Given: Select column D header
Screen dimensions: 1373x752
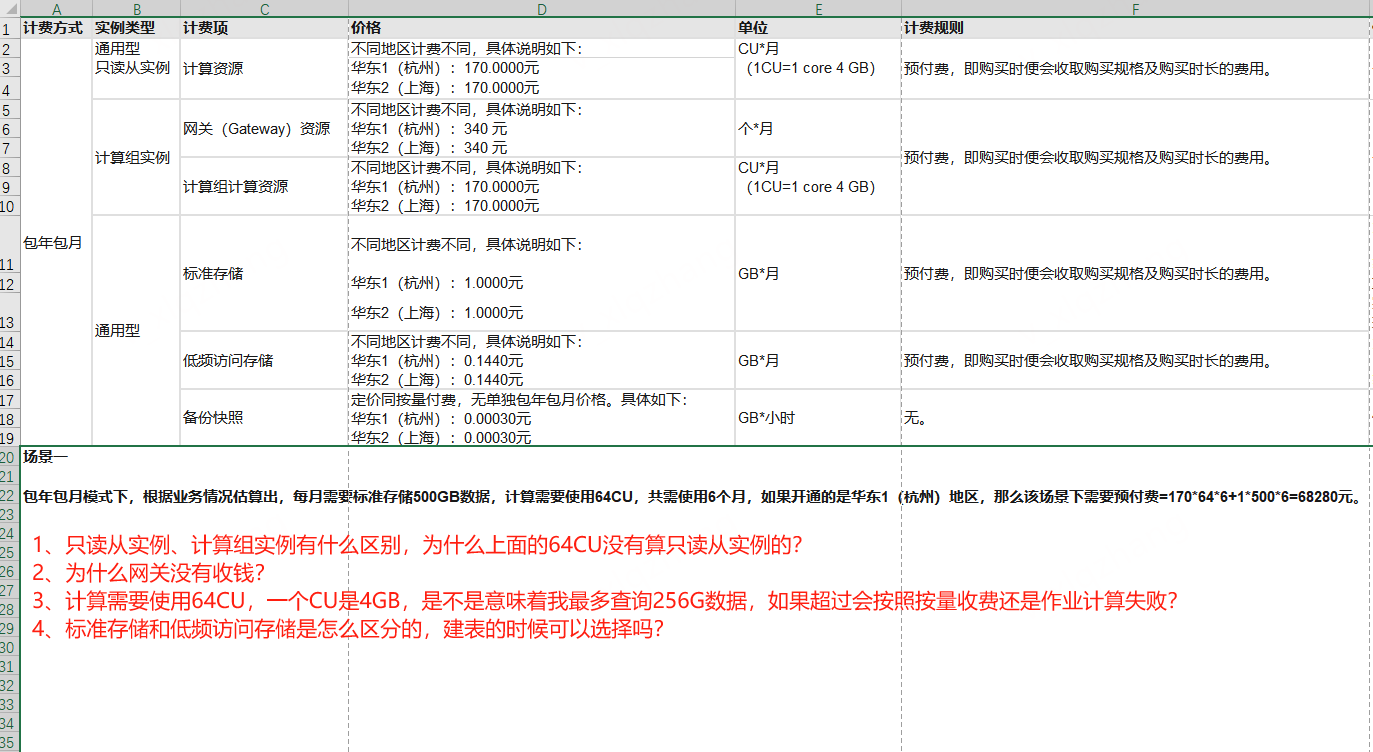Looking at the screenshot, I should coord(541,9).
